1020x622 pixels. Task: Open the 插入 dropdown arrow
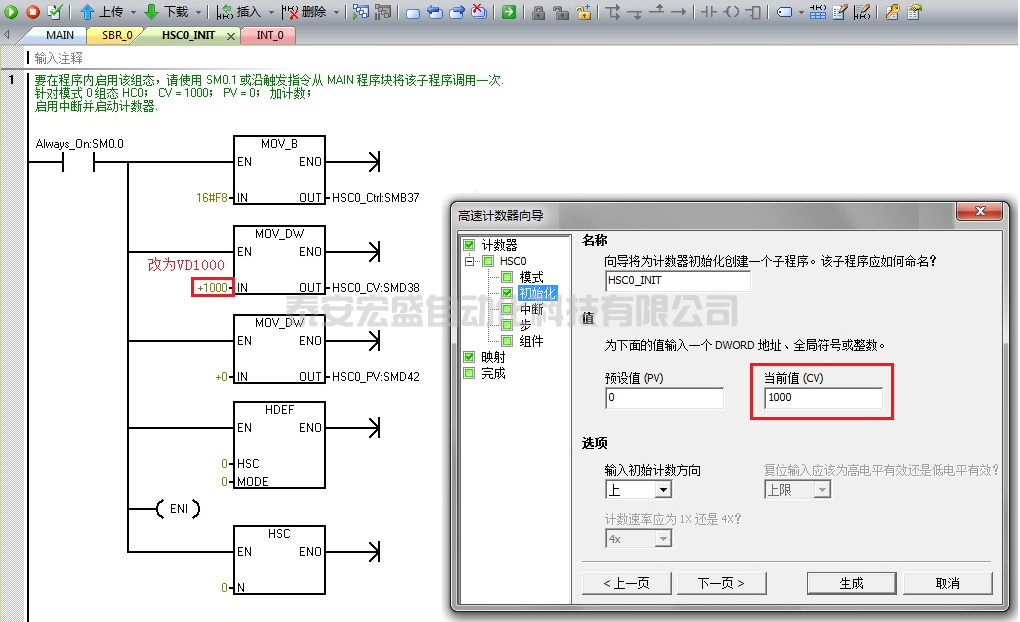click(x=270, y=13)
